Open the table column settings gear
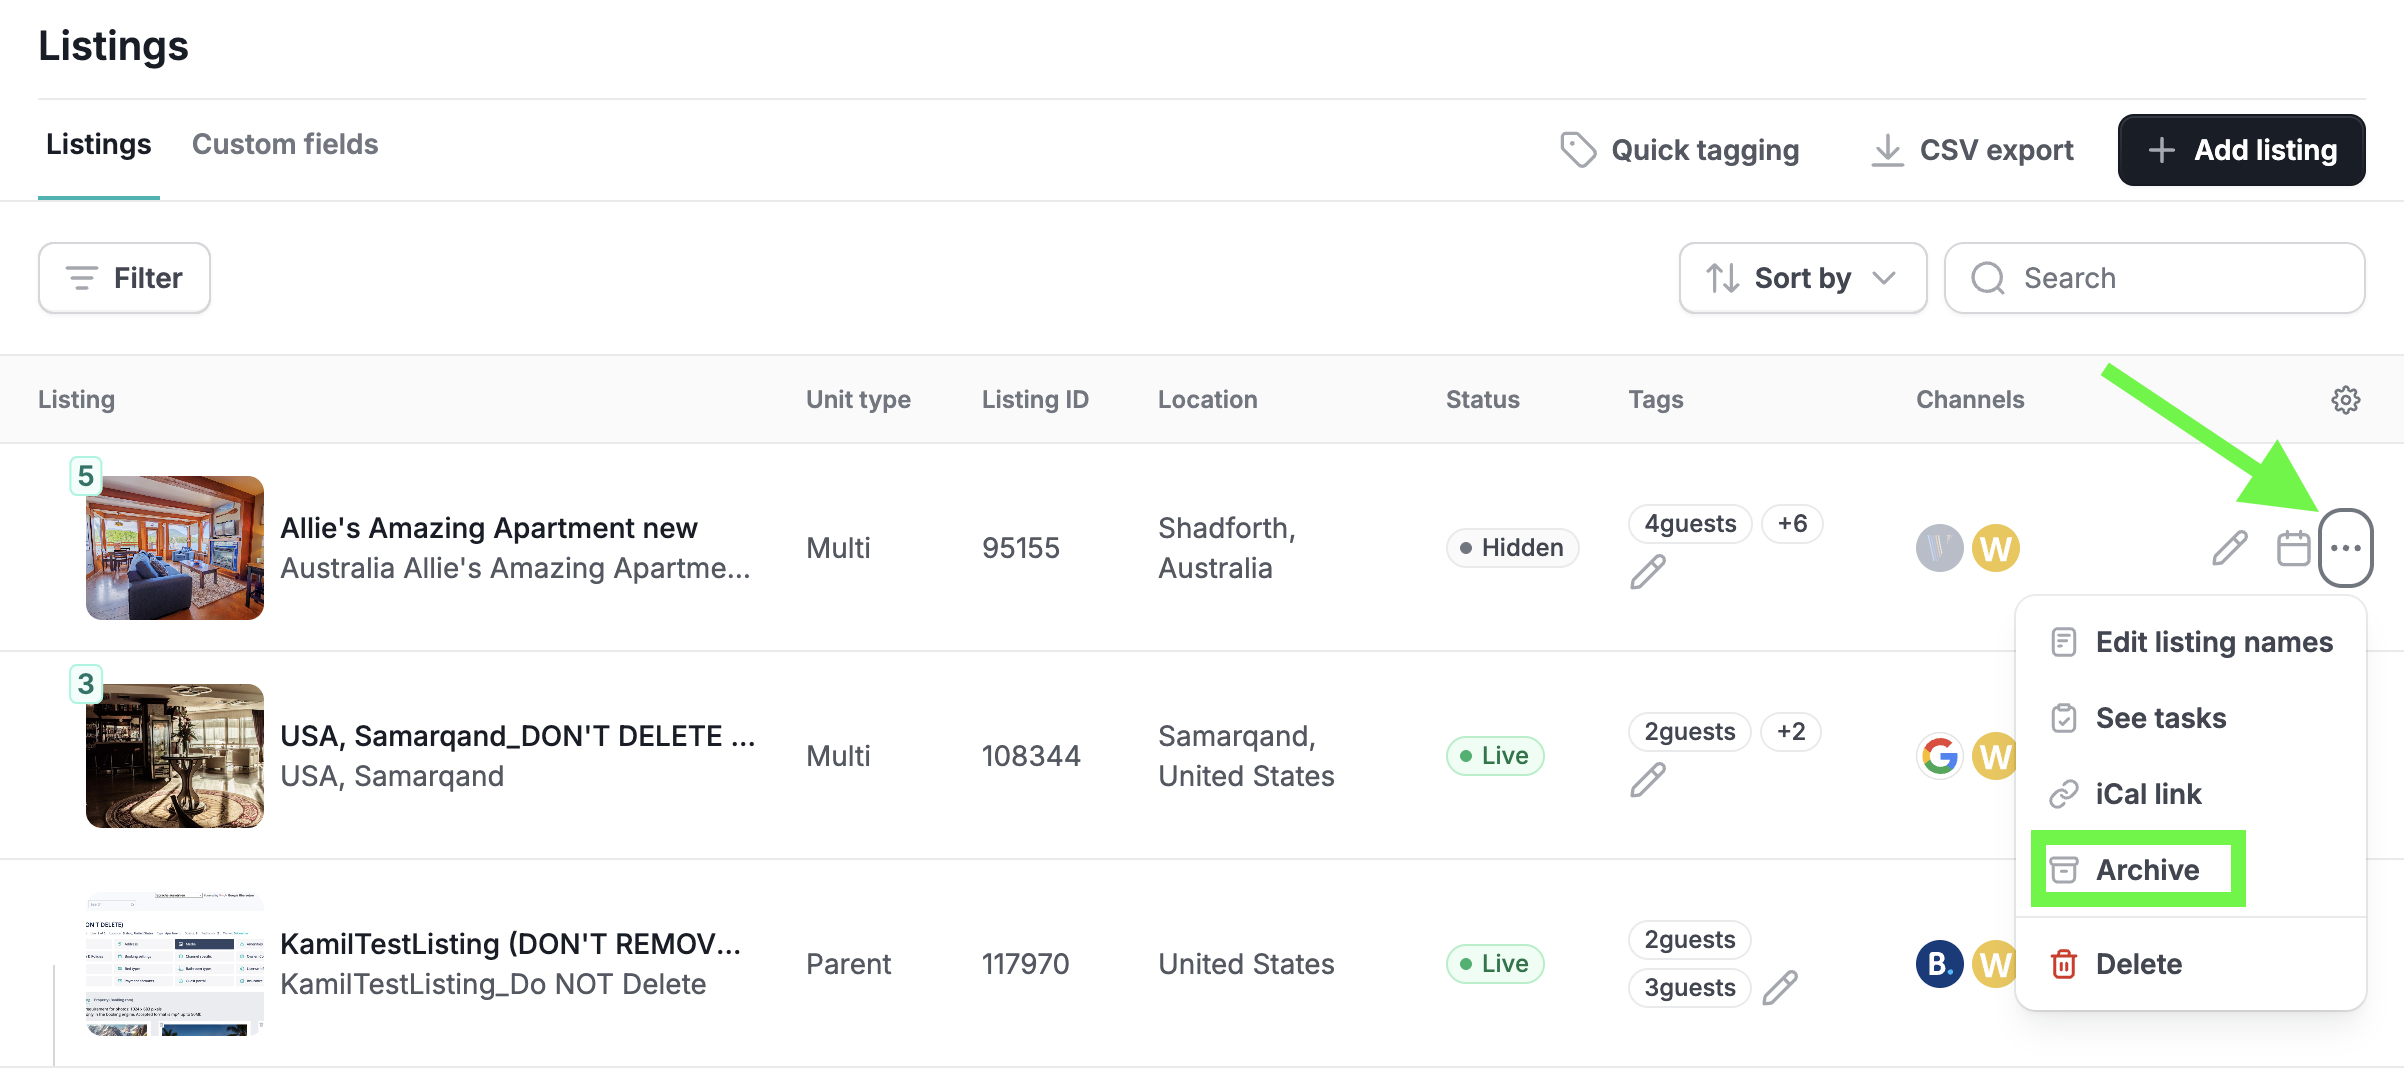 tap(2345, 400)
